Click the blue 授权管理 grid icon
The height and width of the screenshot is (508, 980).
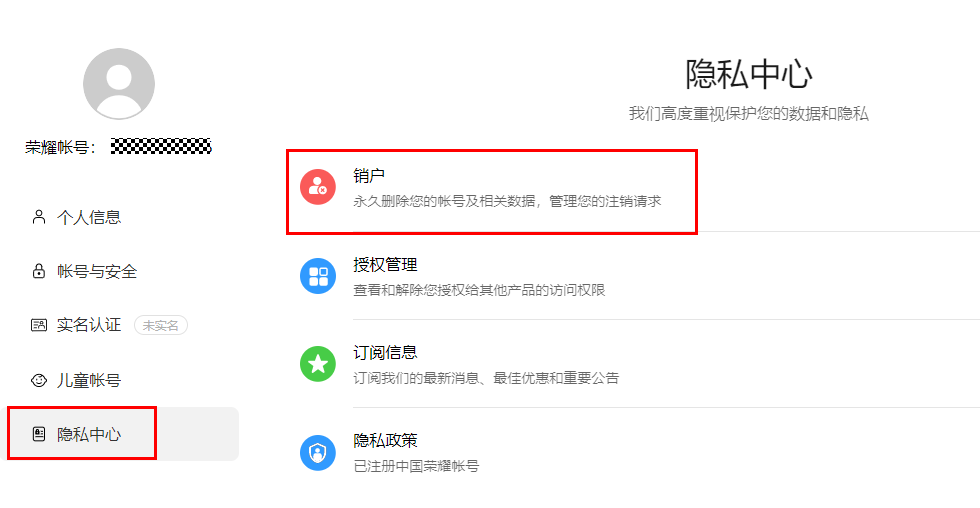point(318,276)
